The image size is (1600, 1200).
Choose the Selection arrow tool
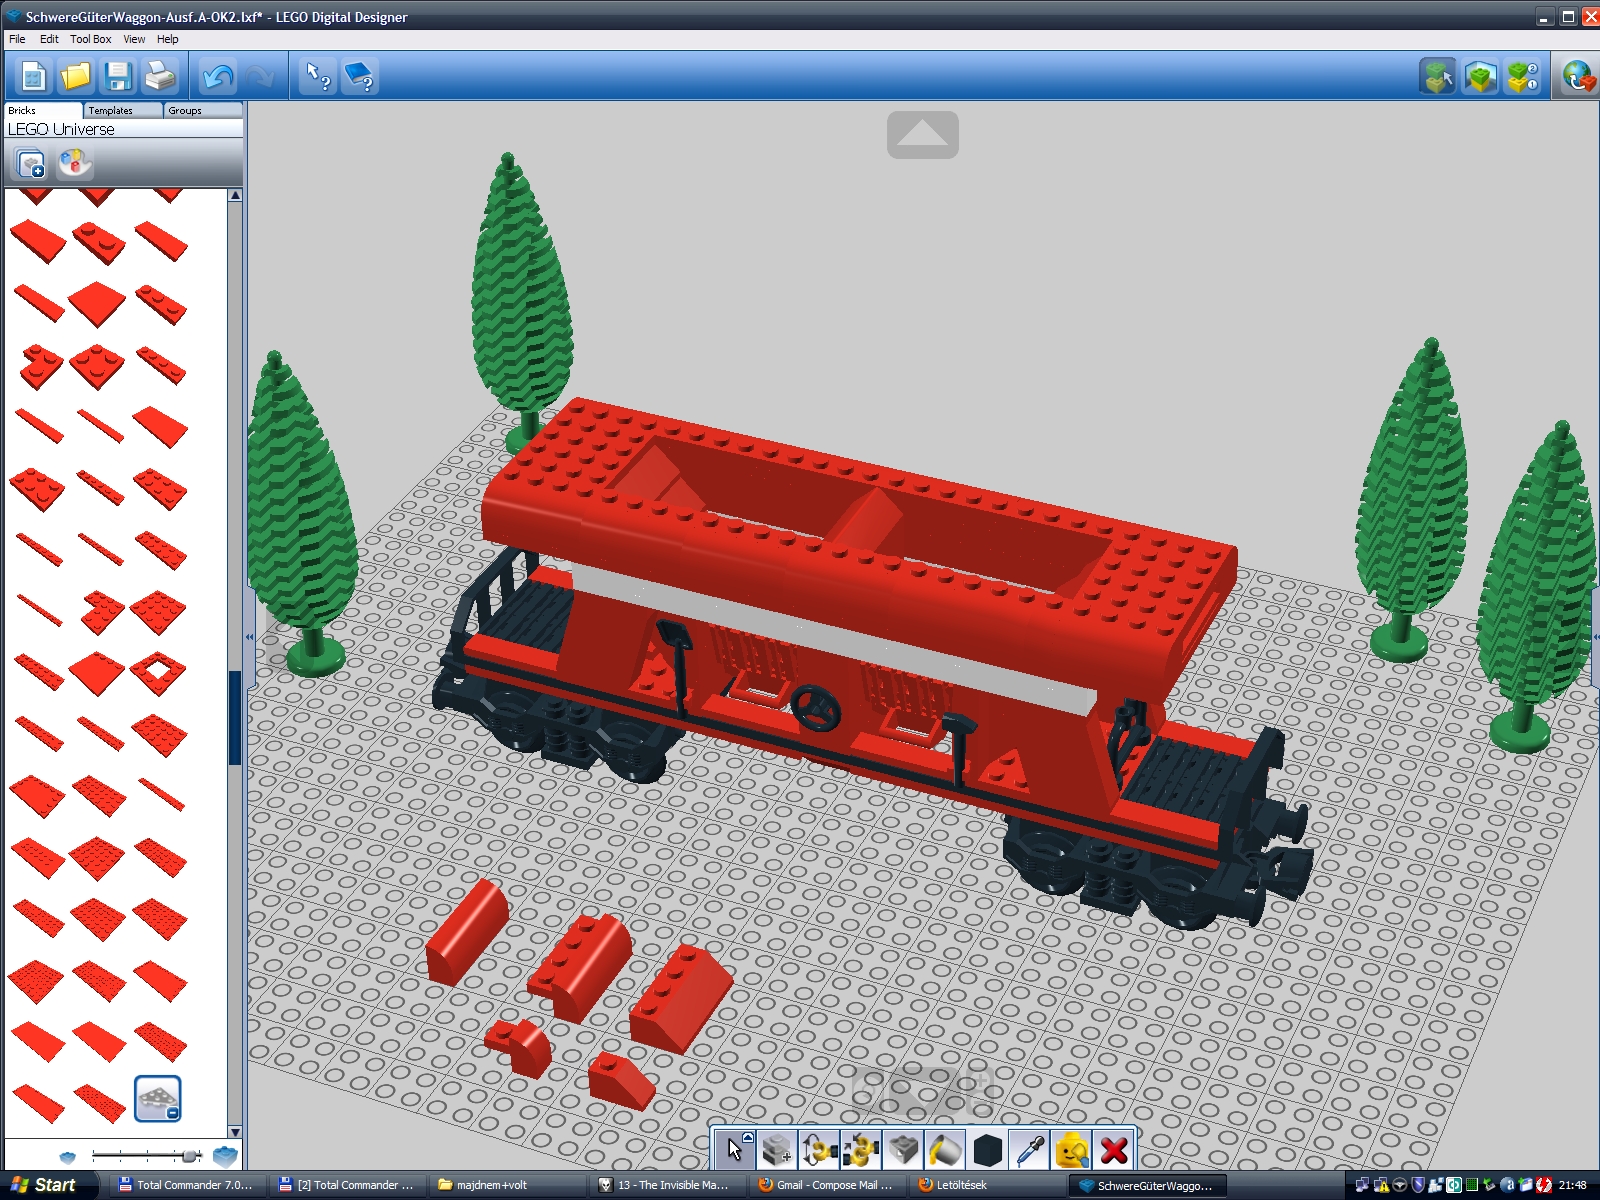pyautogui.click(x=735, y=1150)
